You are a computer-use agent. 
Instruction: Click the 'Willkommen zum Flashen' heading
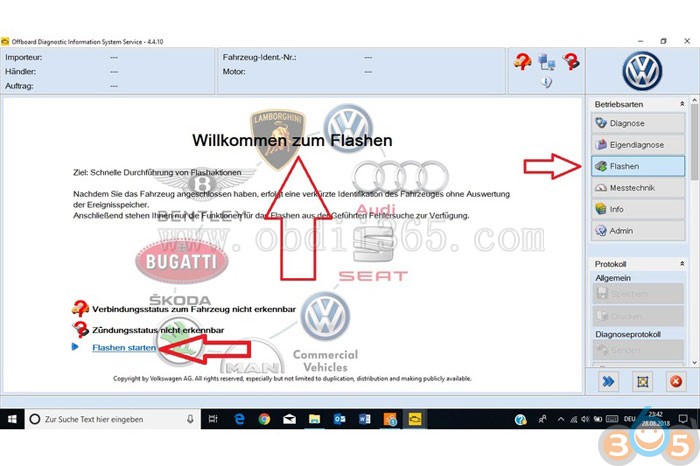pyautogui.click(x=292, y=140)
